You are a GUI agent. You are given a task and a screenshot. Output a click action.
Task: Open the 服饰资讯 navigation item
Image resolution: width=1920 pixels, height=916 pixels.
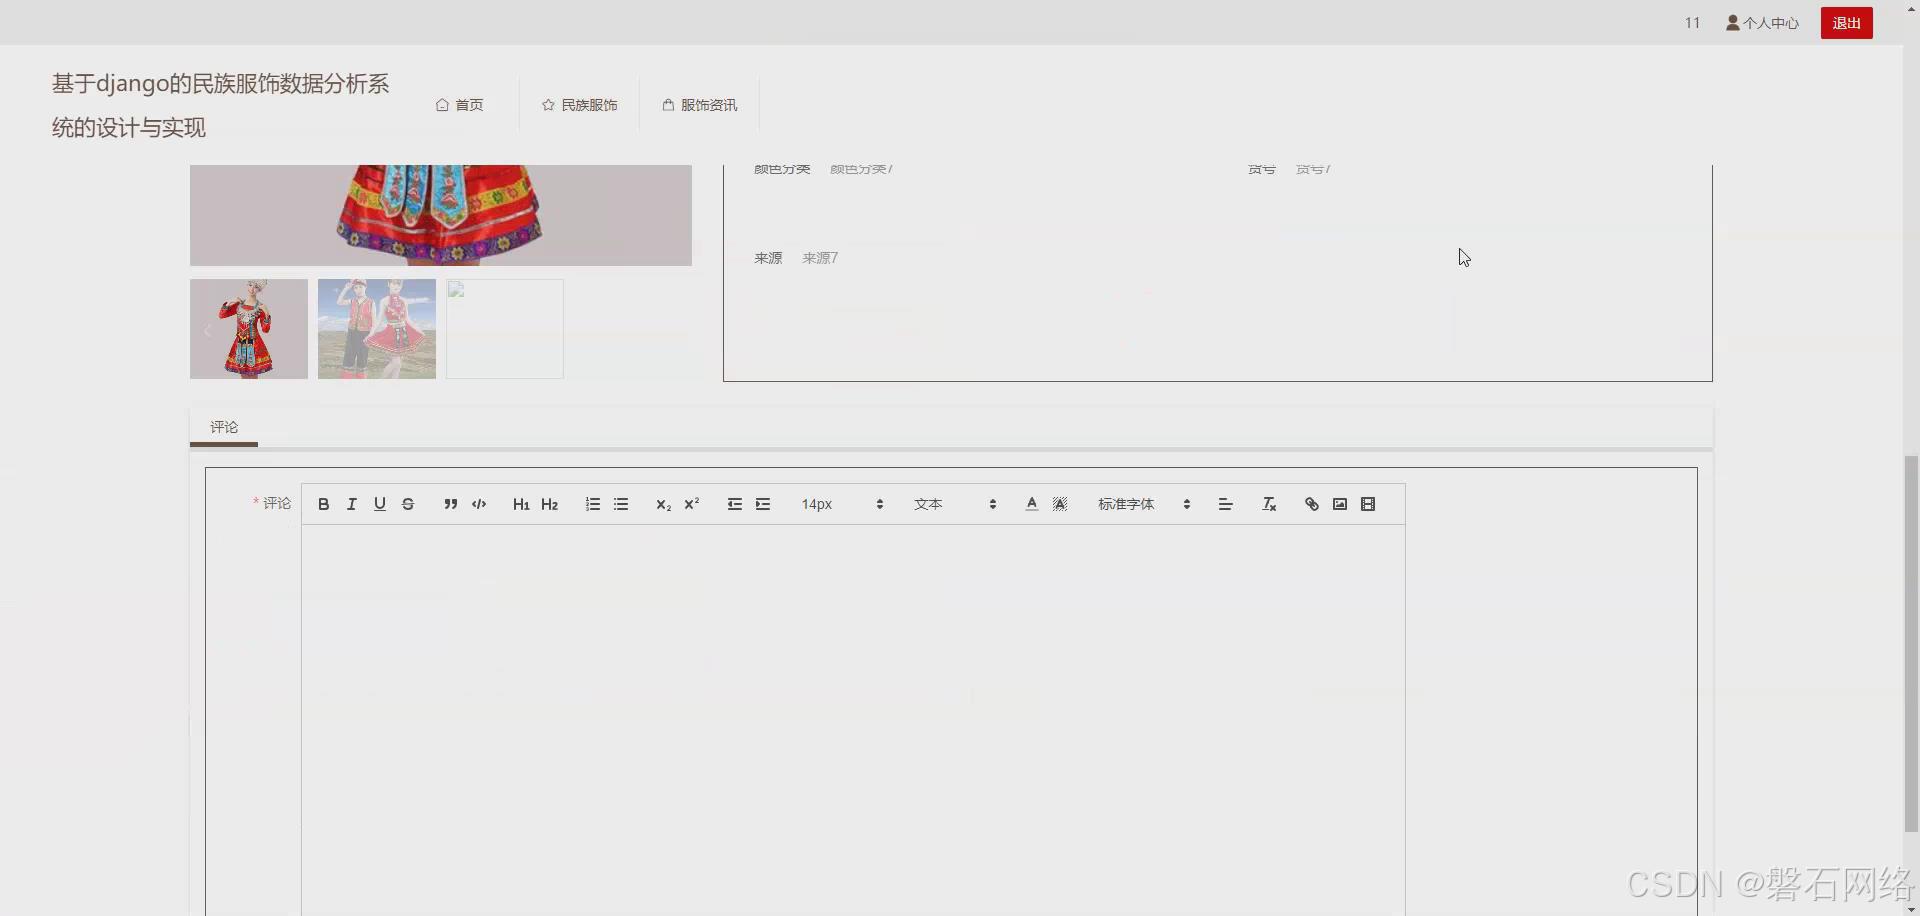(700, 105)
